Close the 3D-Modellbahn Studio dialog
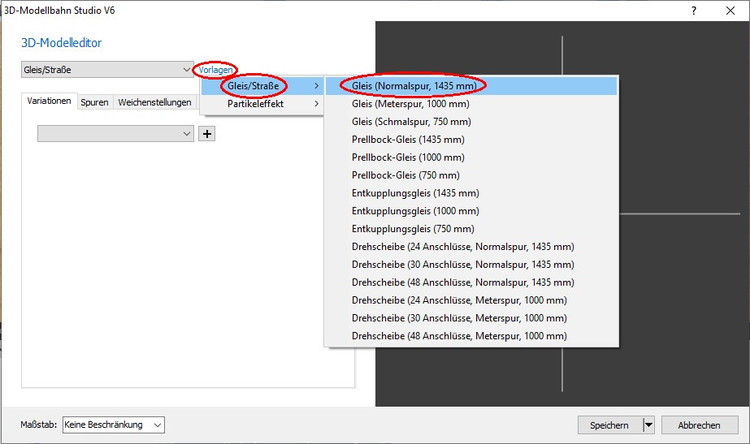 (x=730, y=11)
